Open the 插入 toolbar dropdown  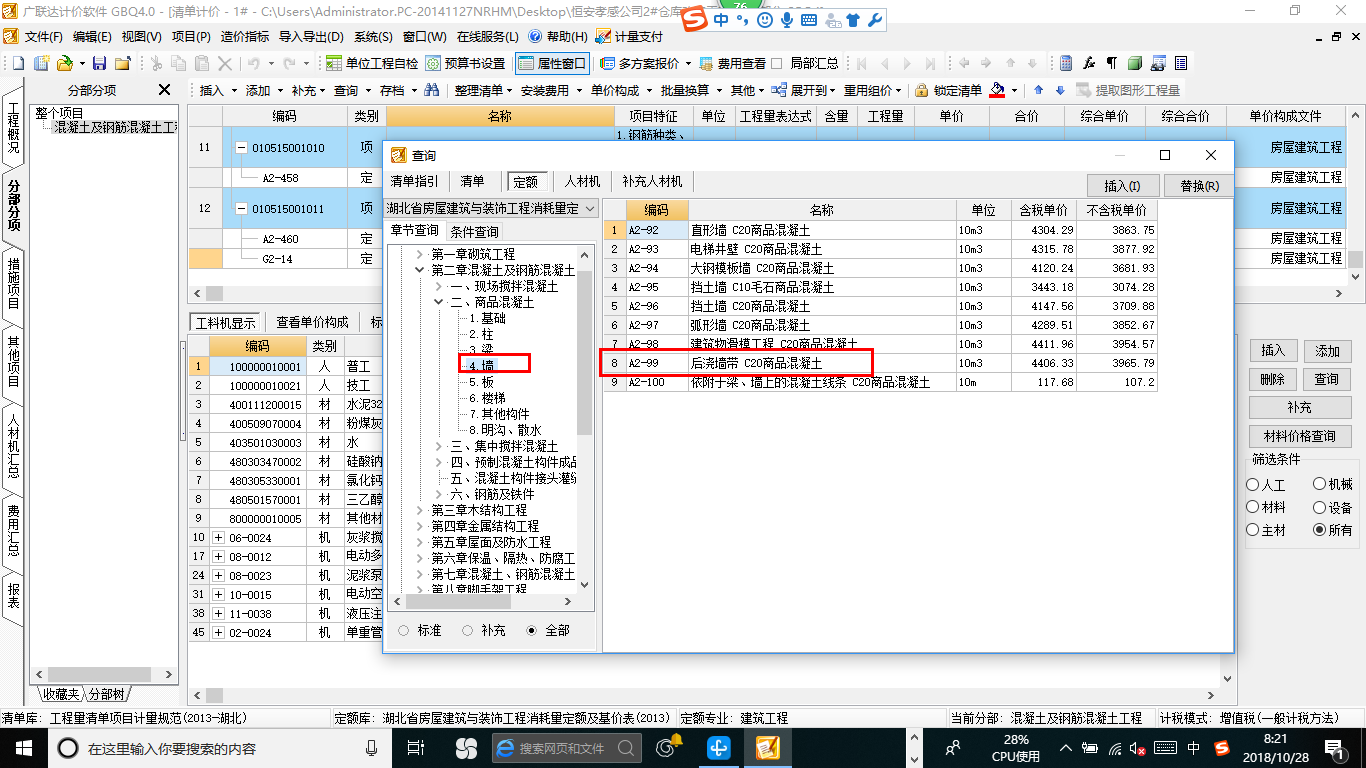click(218, 90)
